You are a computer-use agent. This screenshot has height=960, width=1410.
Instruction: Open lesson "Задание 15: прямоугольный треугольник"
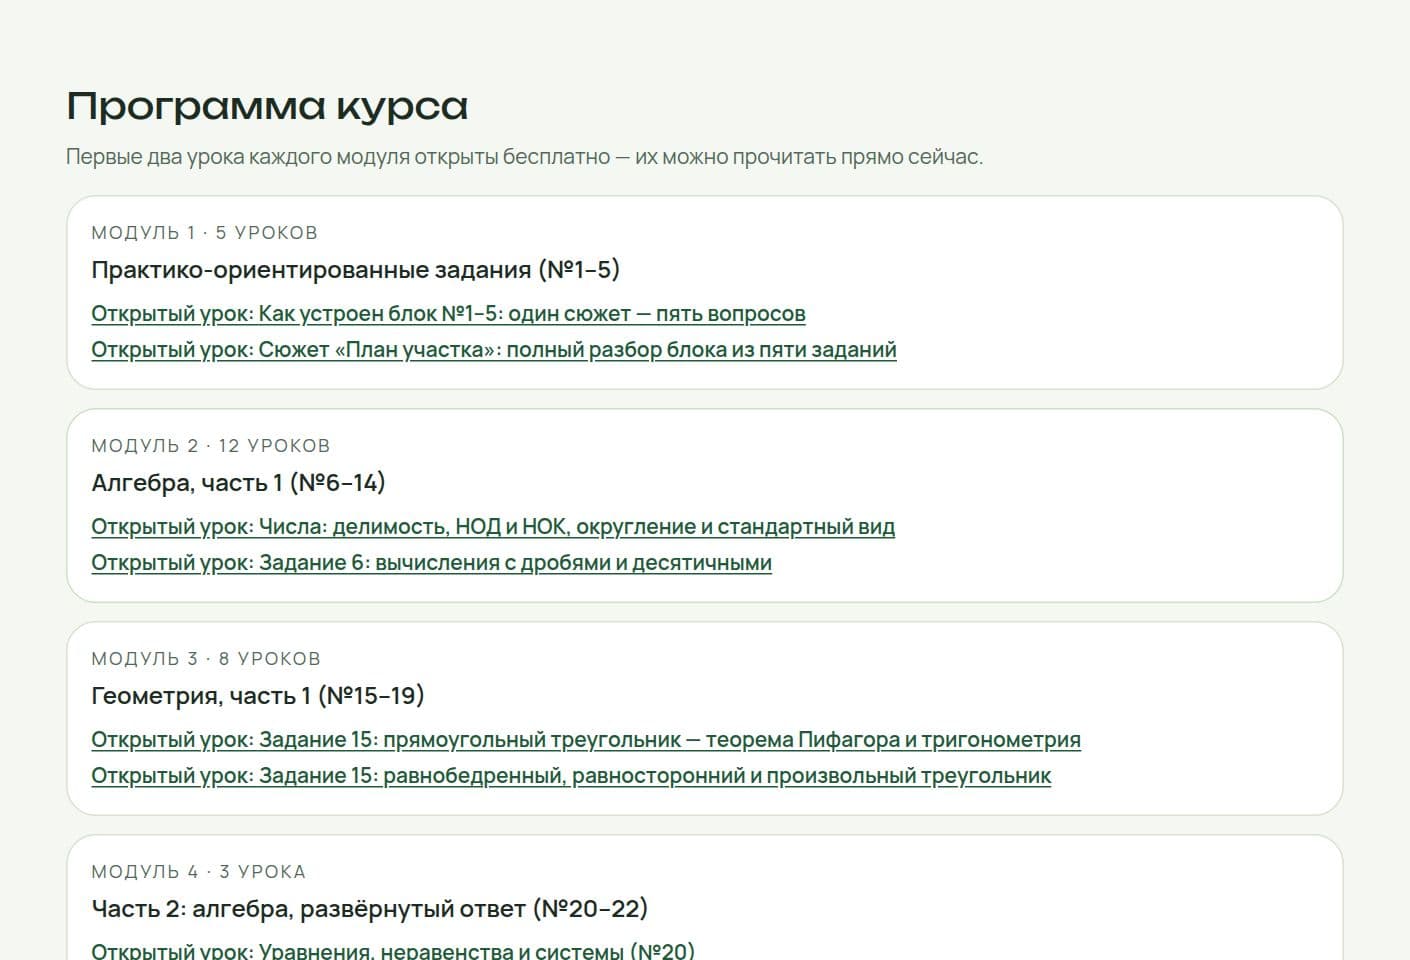point(586,740)
